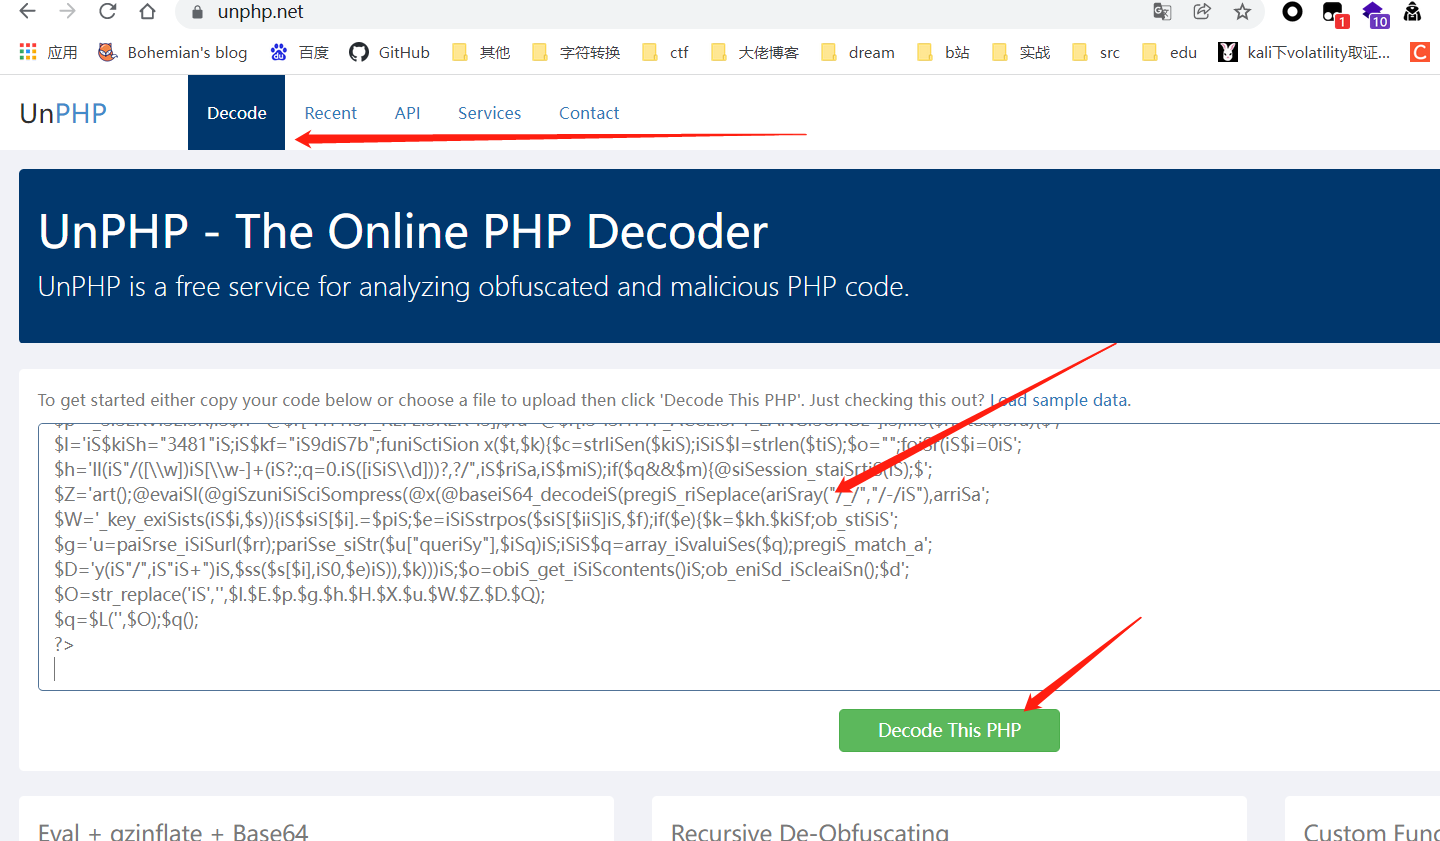
Task: Click the hacker figure extension icon
Action: tap(1412, 12)
